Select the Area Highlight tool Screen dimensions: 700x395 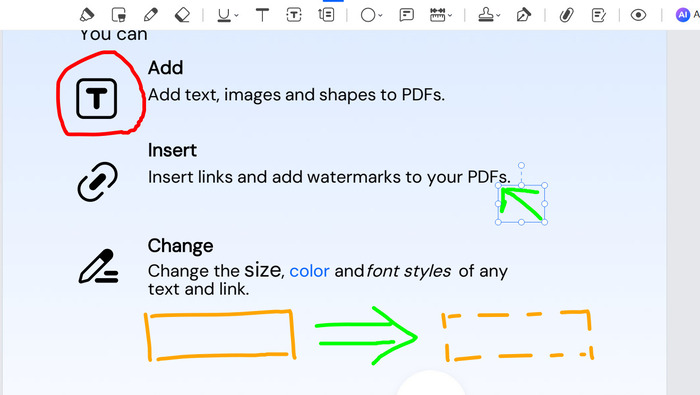119,15
